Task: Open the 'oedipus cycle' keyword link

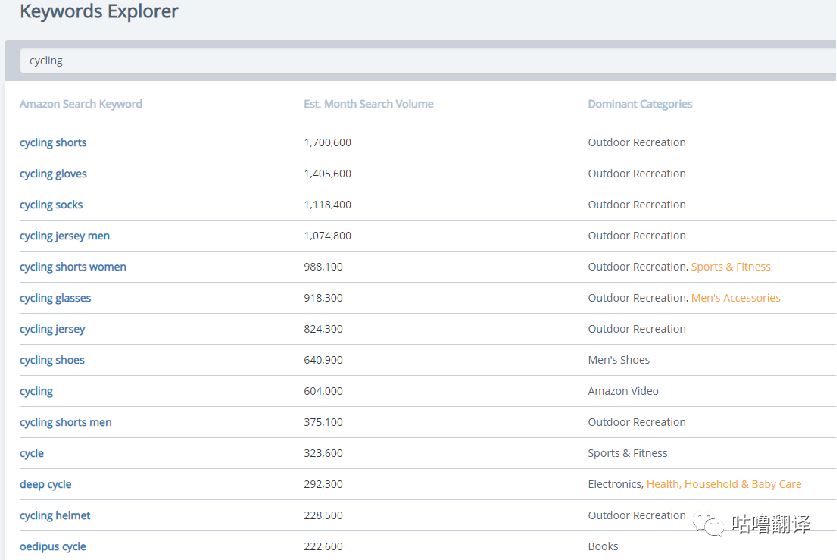Action: tap(53, 546)
